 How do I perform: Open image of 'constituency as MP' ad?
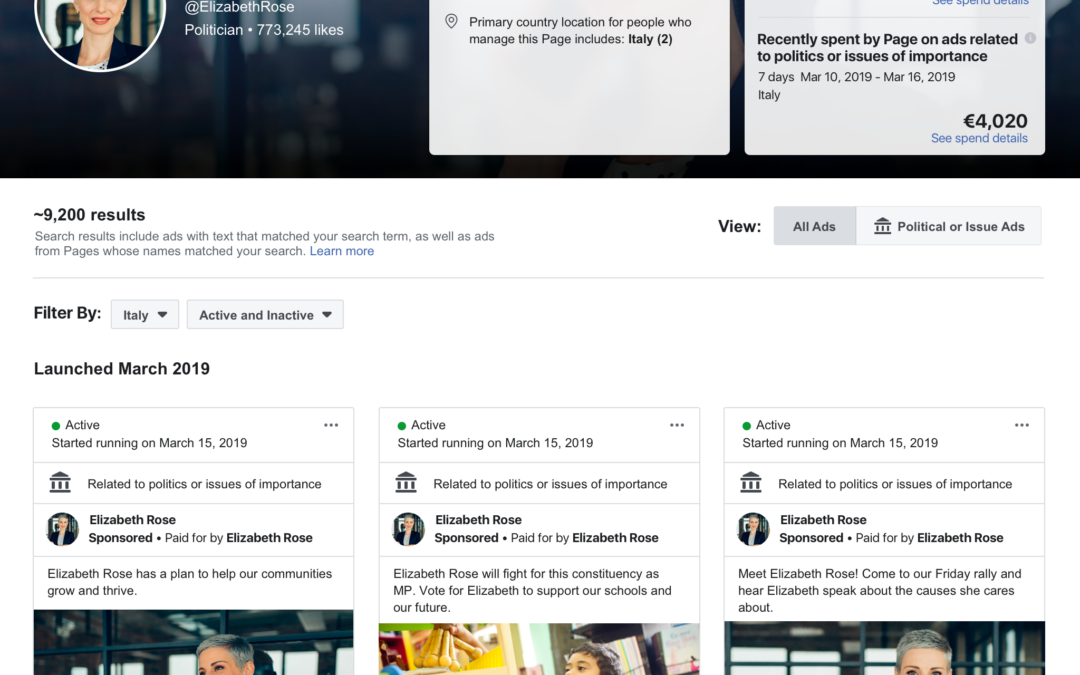[539, 649]
